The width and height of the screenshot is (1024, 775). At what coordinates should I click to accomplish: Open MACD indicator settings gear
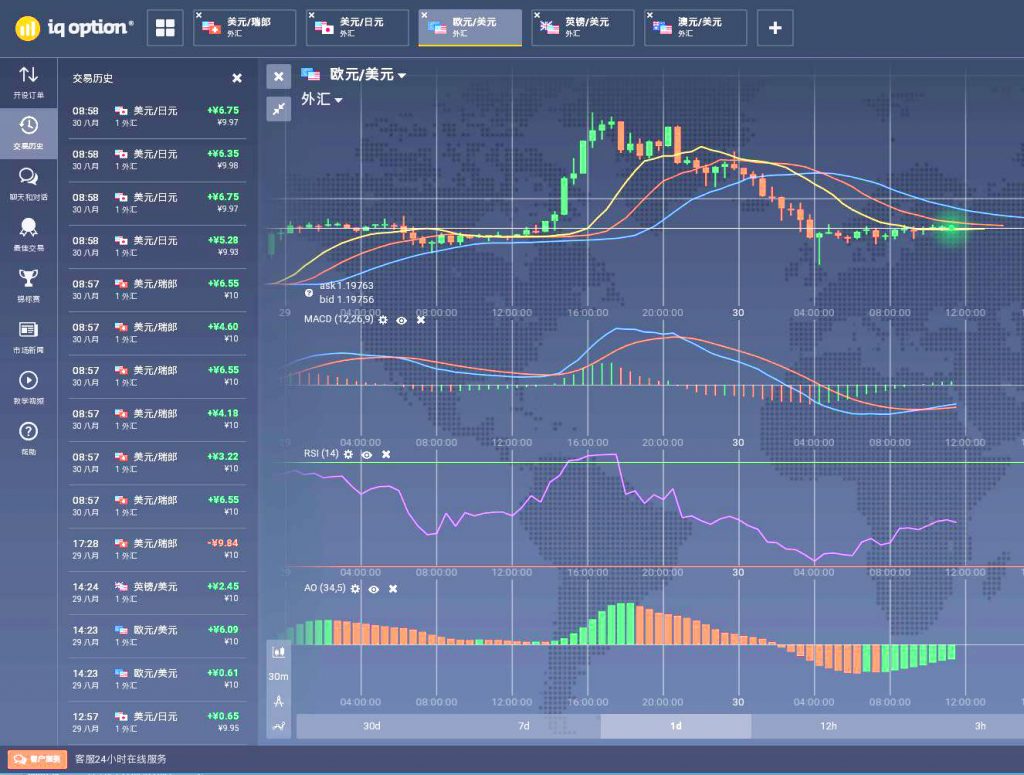pyautogui.click(x=382, y=320)
